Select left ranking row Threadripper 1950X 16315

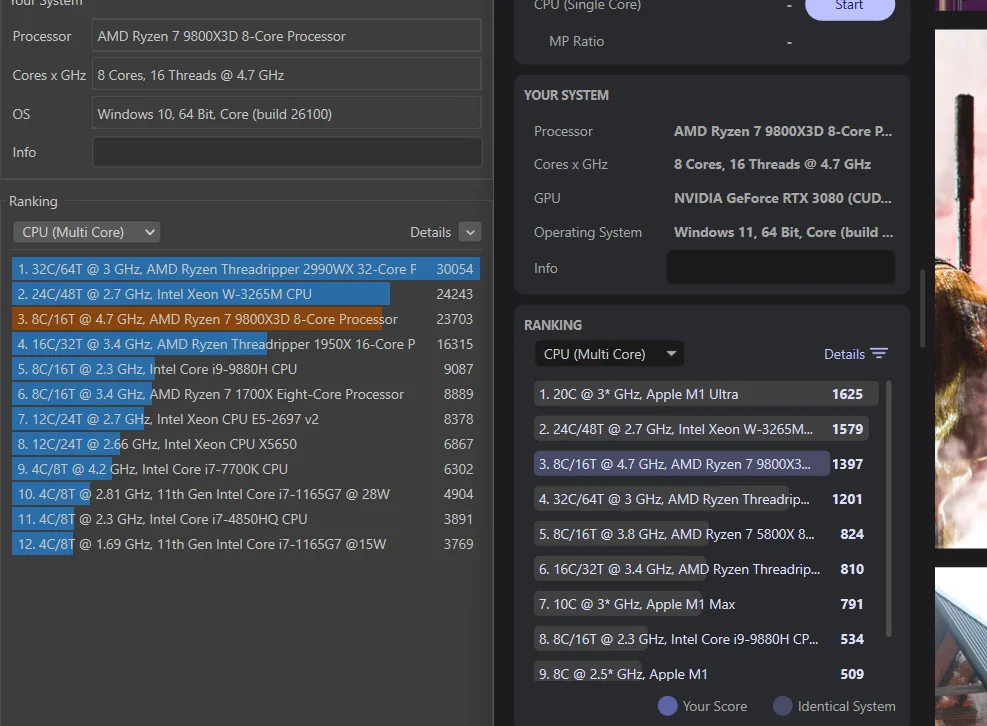pos(245,344)
